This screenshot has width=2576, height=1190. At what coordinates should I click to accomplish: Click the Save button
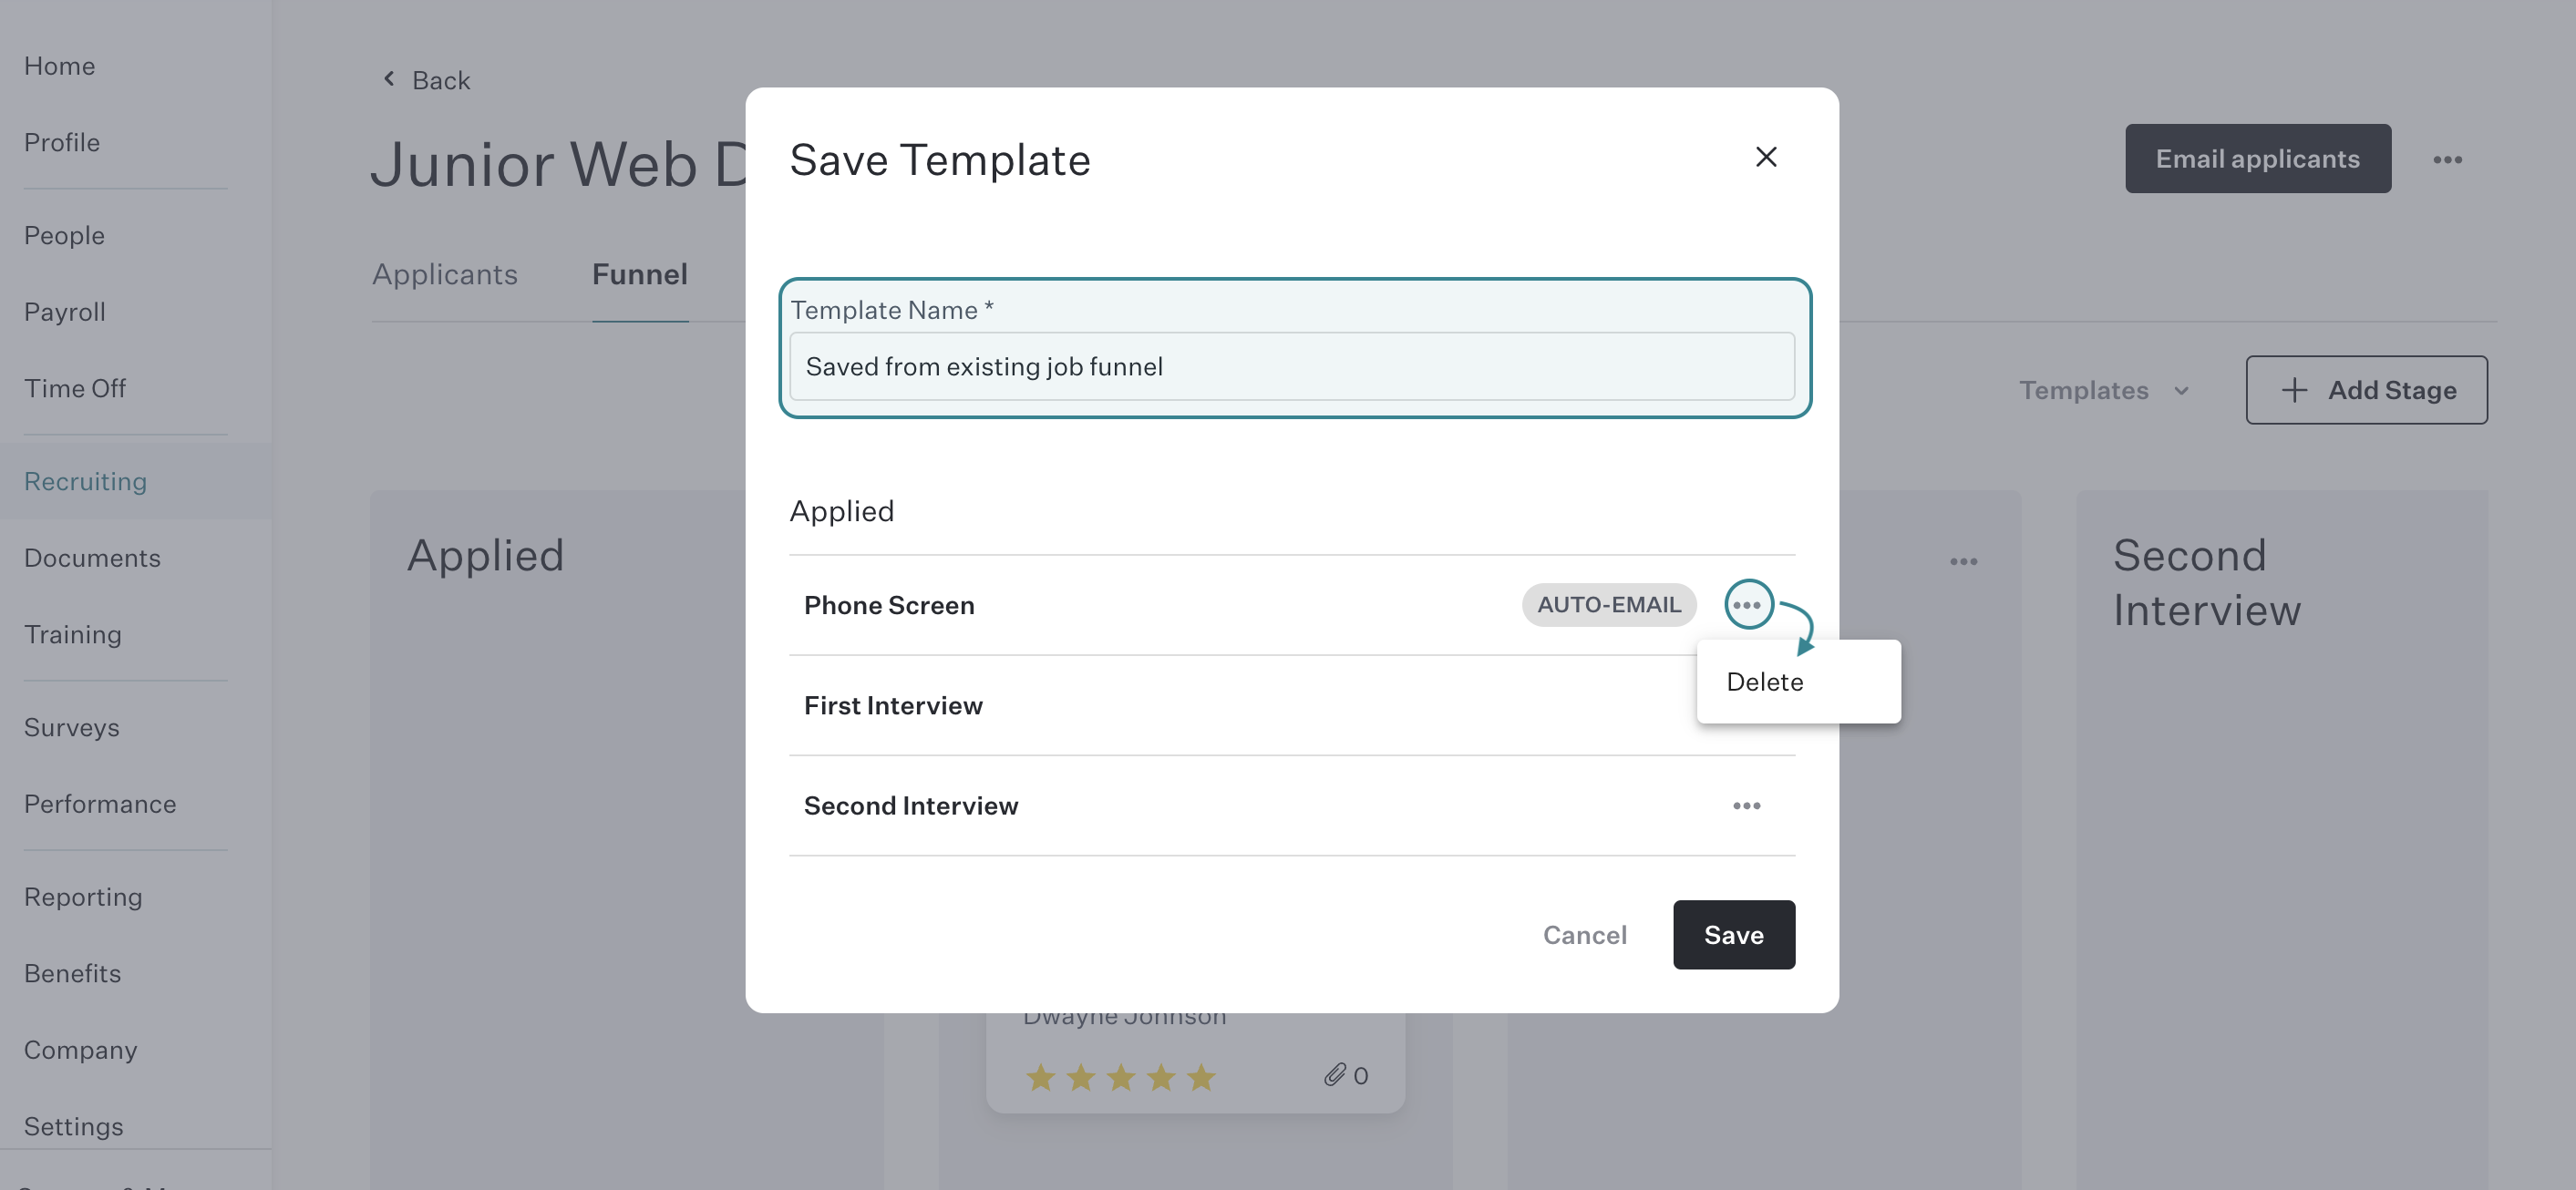(x=1733, y=935)
